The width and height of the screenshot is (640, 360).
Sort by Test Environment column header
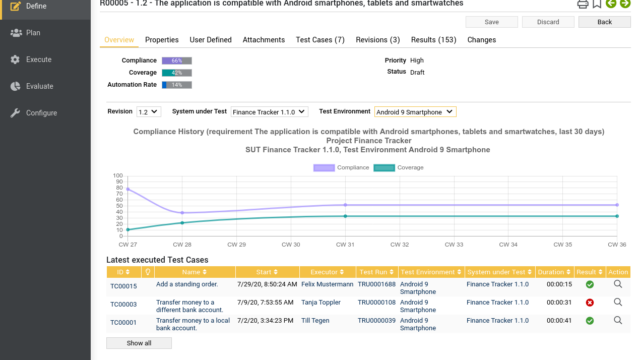[x=431, y=272]
